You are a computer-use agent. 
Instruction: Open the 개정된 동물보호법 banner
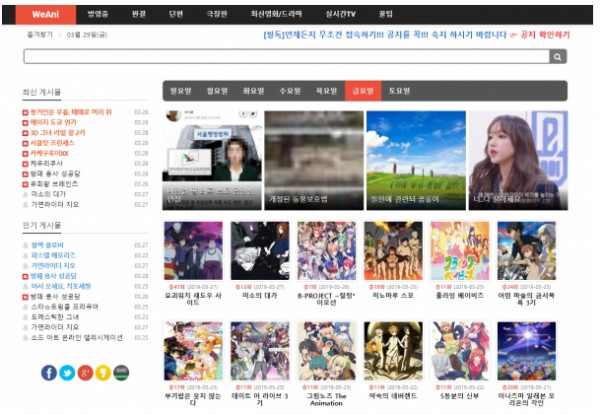tap(314, 161)
